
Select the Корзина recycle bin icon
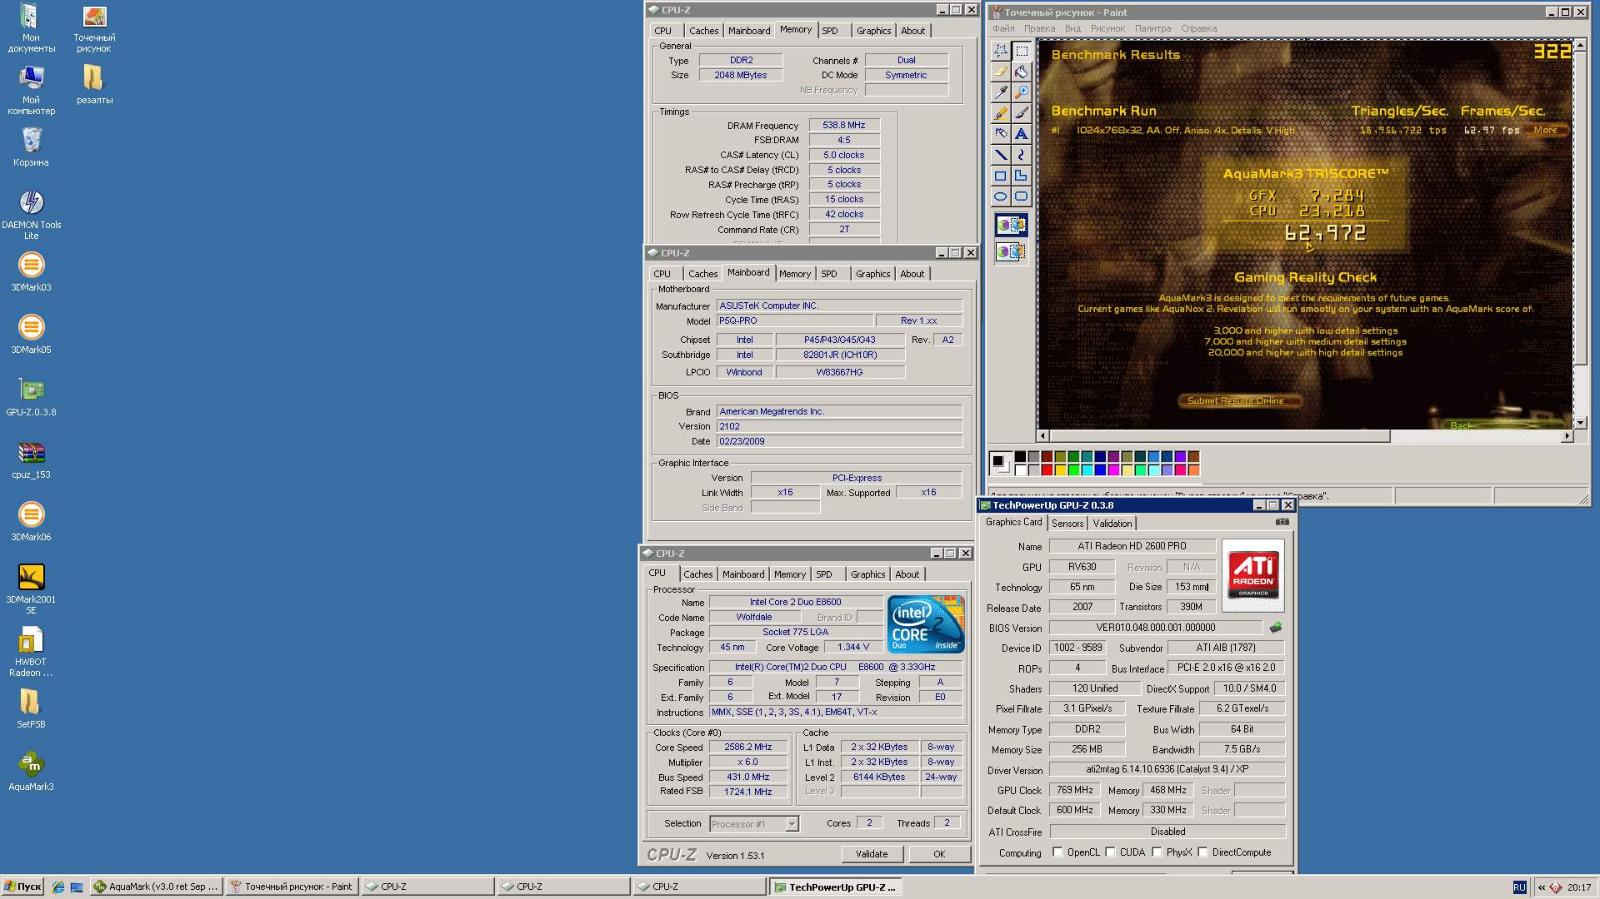[x=31, y=146]
